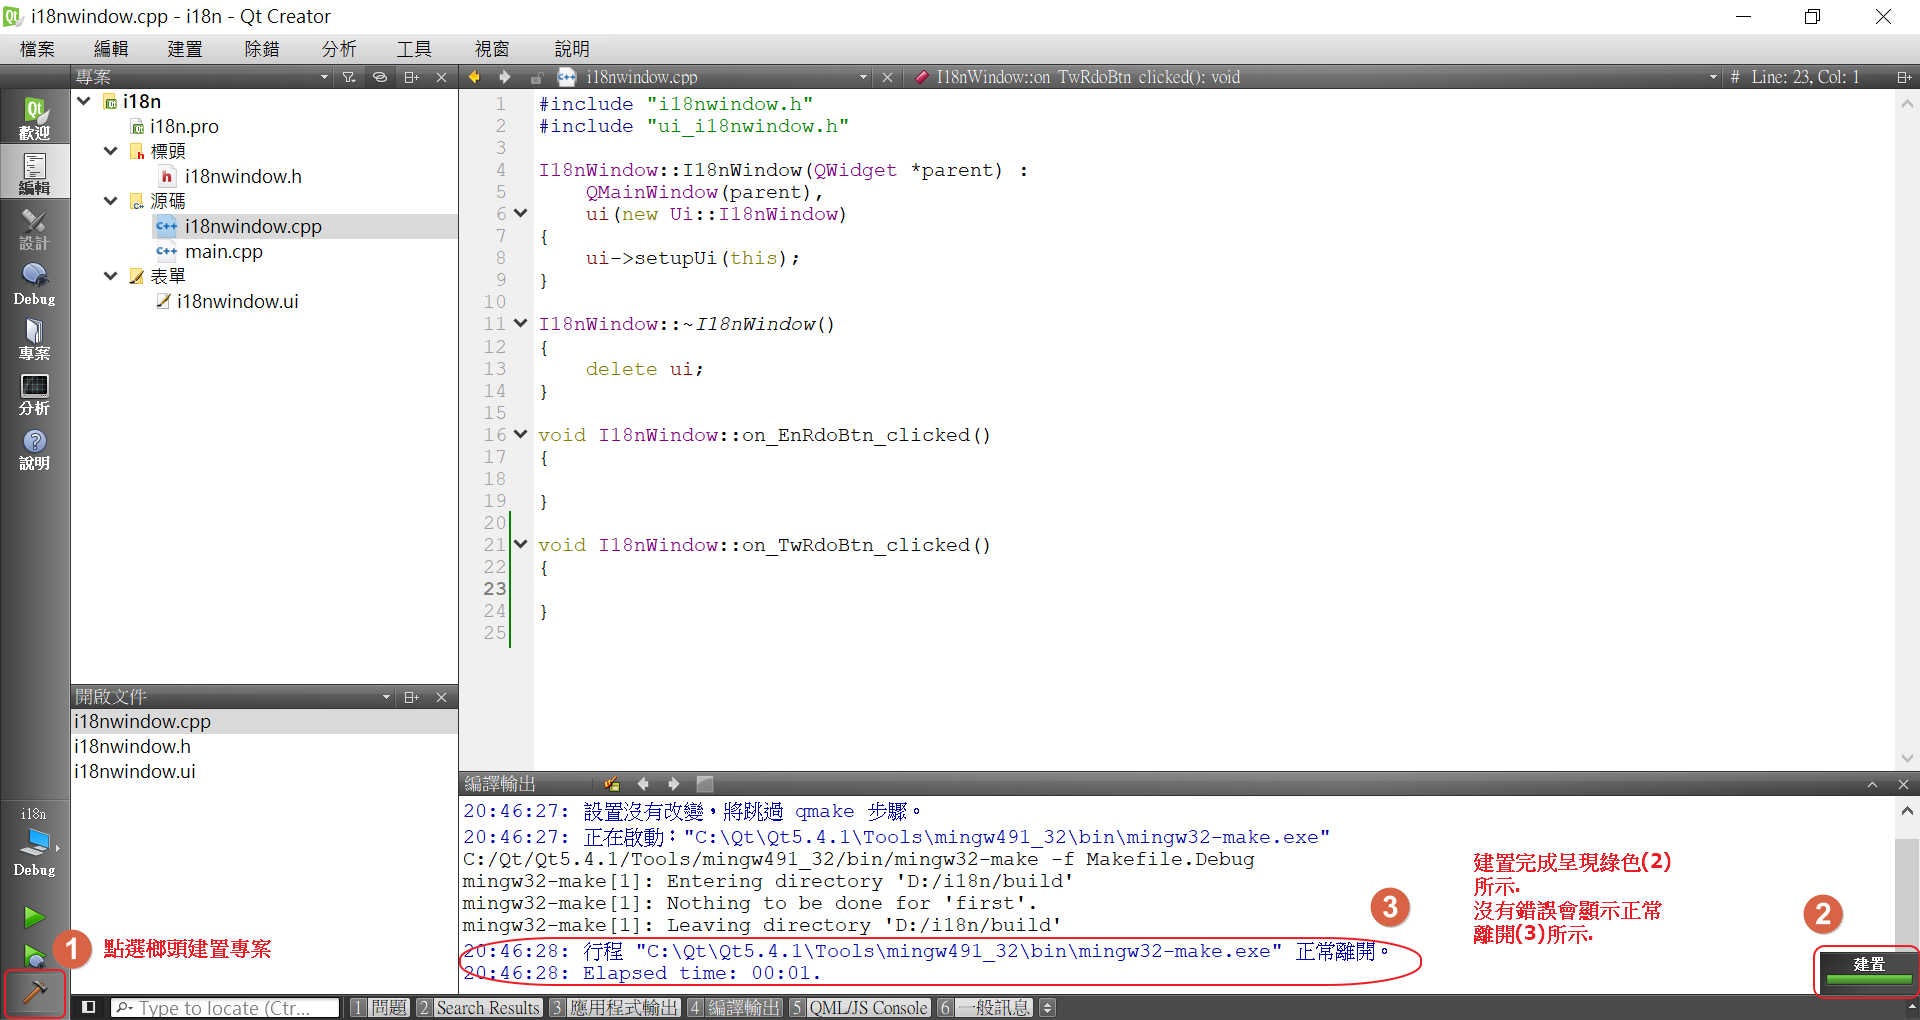
Task: Collapse the Sources (源碼) folder
Action: click(110, 201)
